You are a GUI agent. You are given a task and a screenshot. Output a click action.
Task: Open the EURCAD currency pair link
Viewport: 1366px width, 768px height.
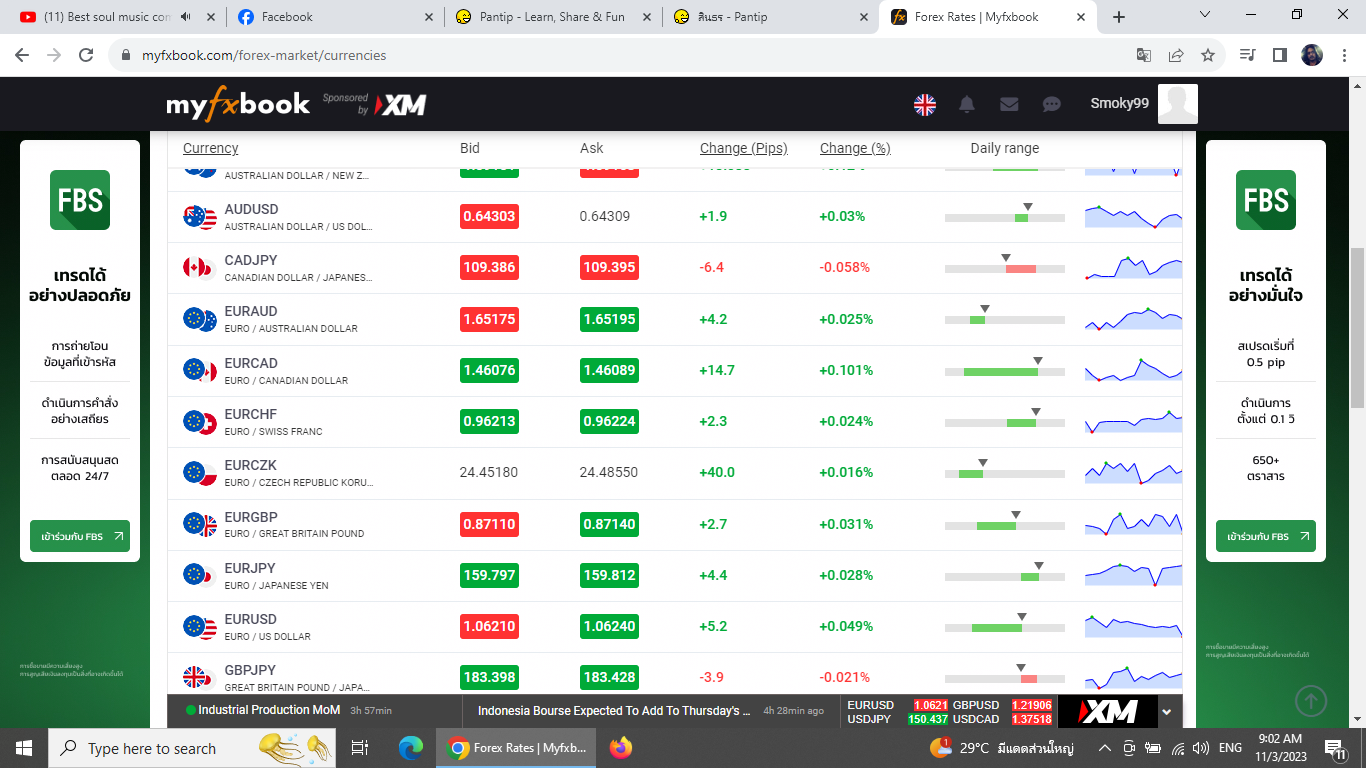pos(251,363)
